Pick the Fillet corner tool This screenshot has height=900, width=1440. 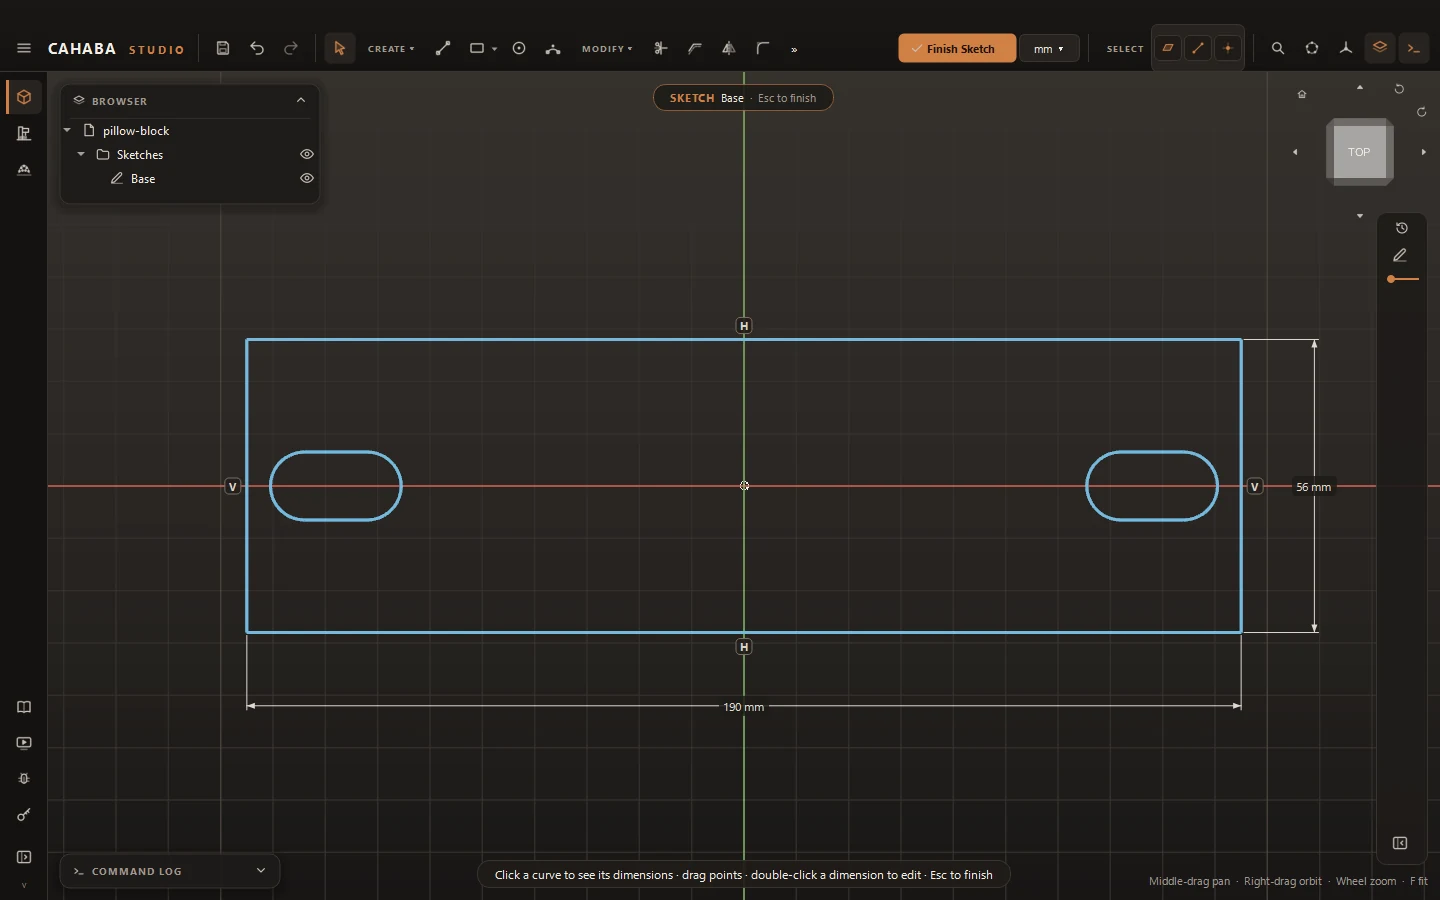point(763,48)
